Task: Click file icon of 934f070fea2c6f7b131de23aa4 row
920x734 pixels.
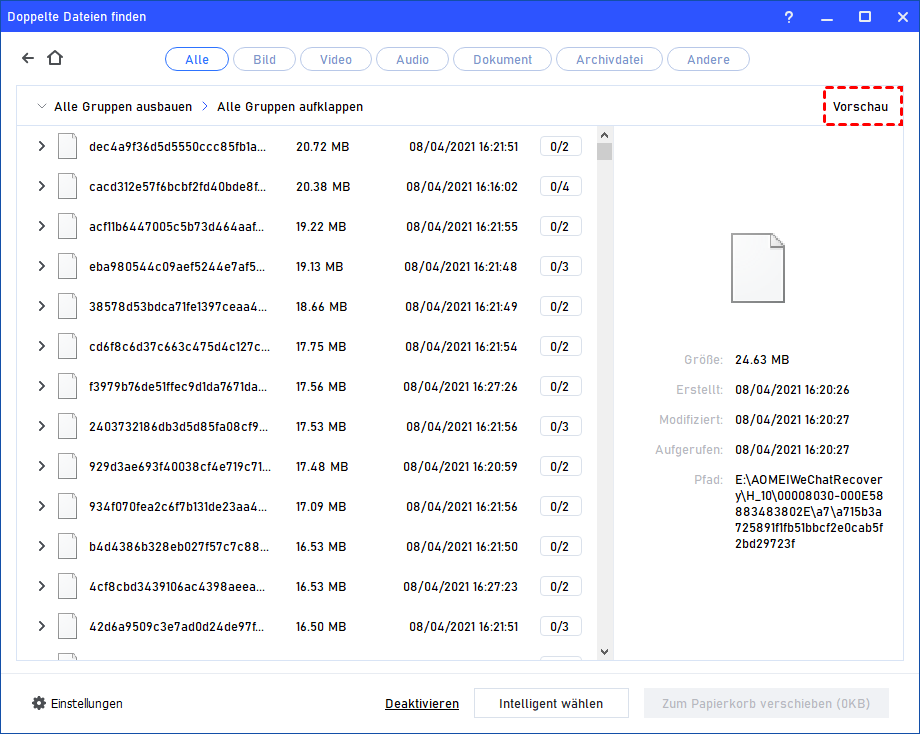Action: coord(67,506)
